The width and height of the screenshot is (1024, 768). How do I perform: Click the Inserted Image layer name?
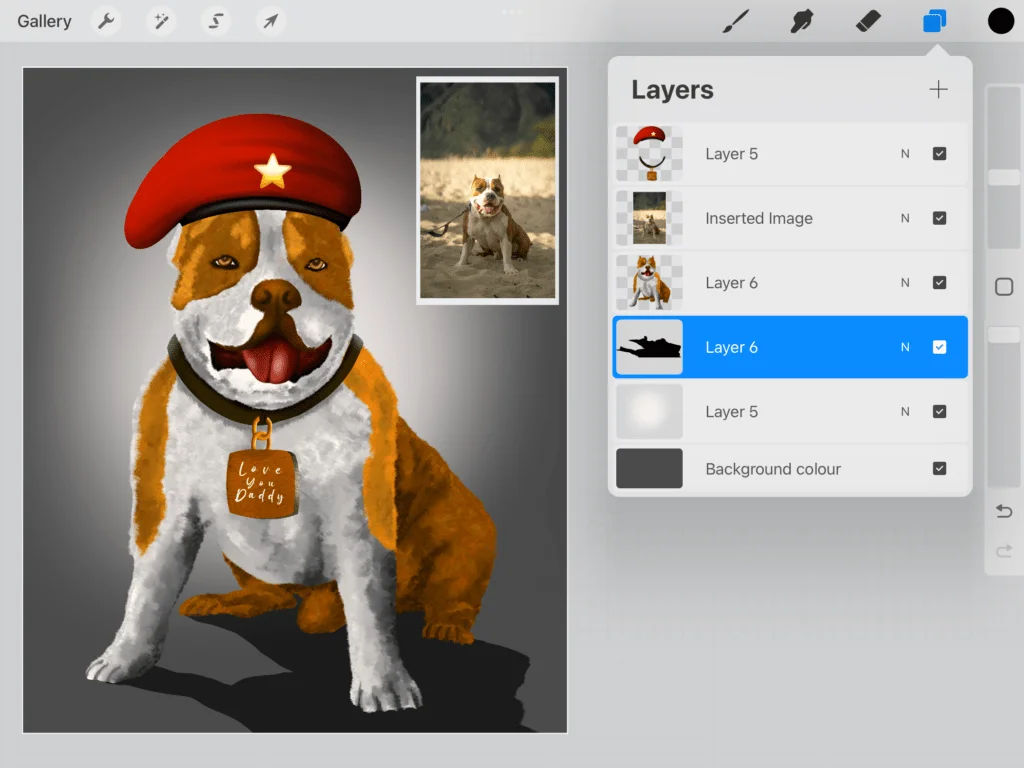click(x=759, y=218)
